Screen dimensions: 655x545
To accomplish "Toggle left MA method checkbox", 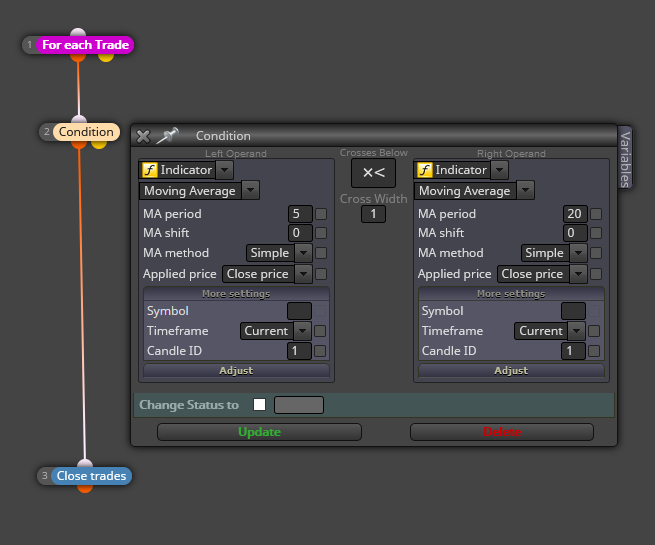I will click(321, 253).
